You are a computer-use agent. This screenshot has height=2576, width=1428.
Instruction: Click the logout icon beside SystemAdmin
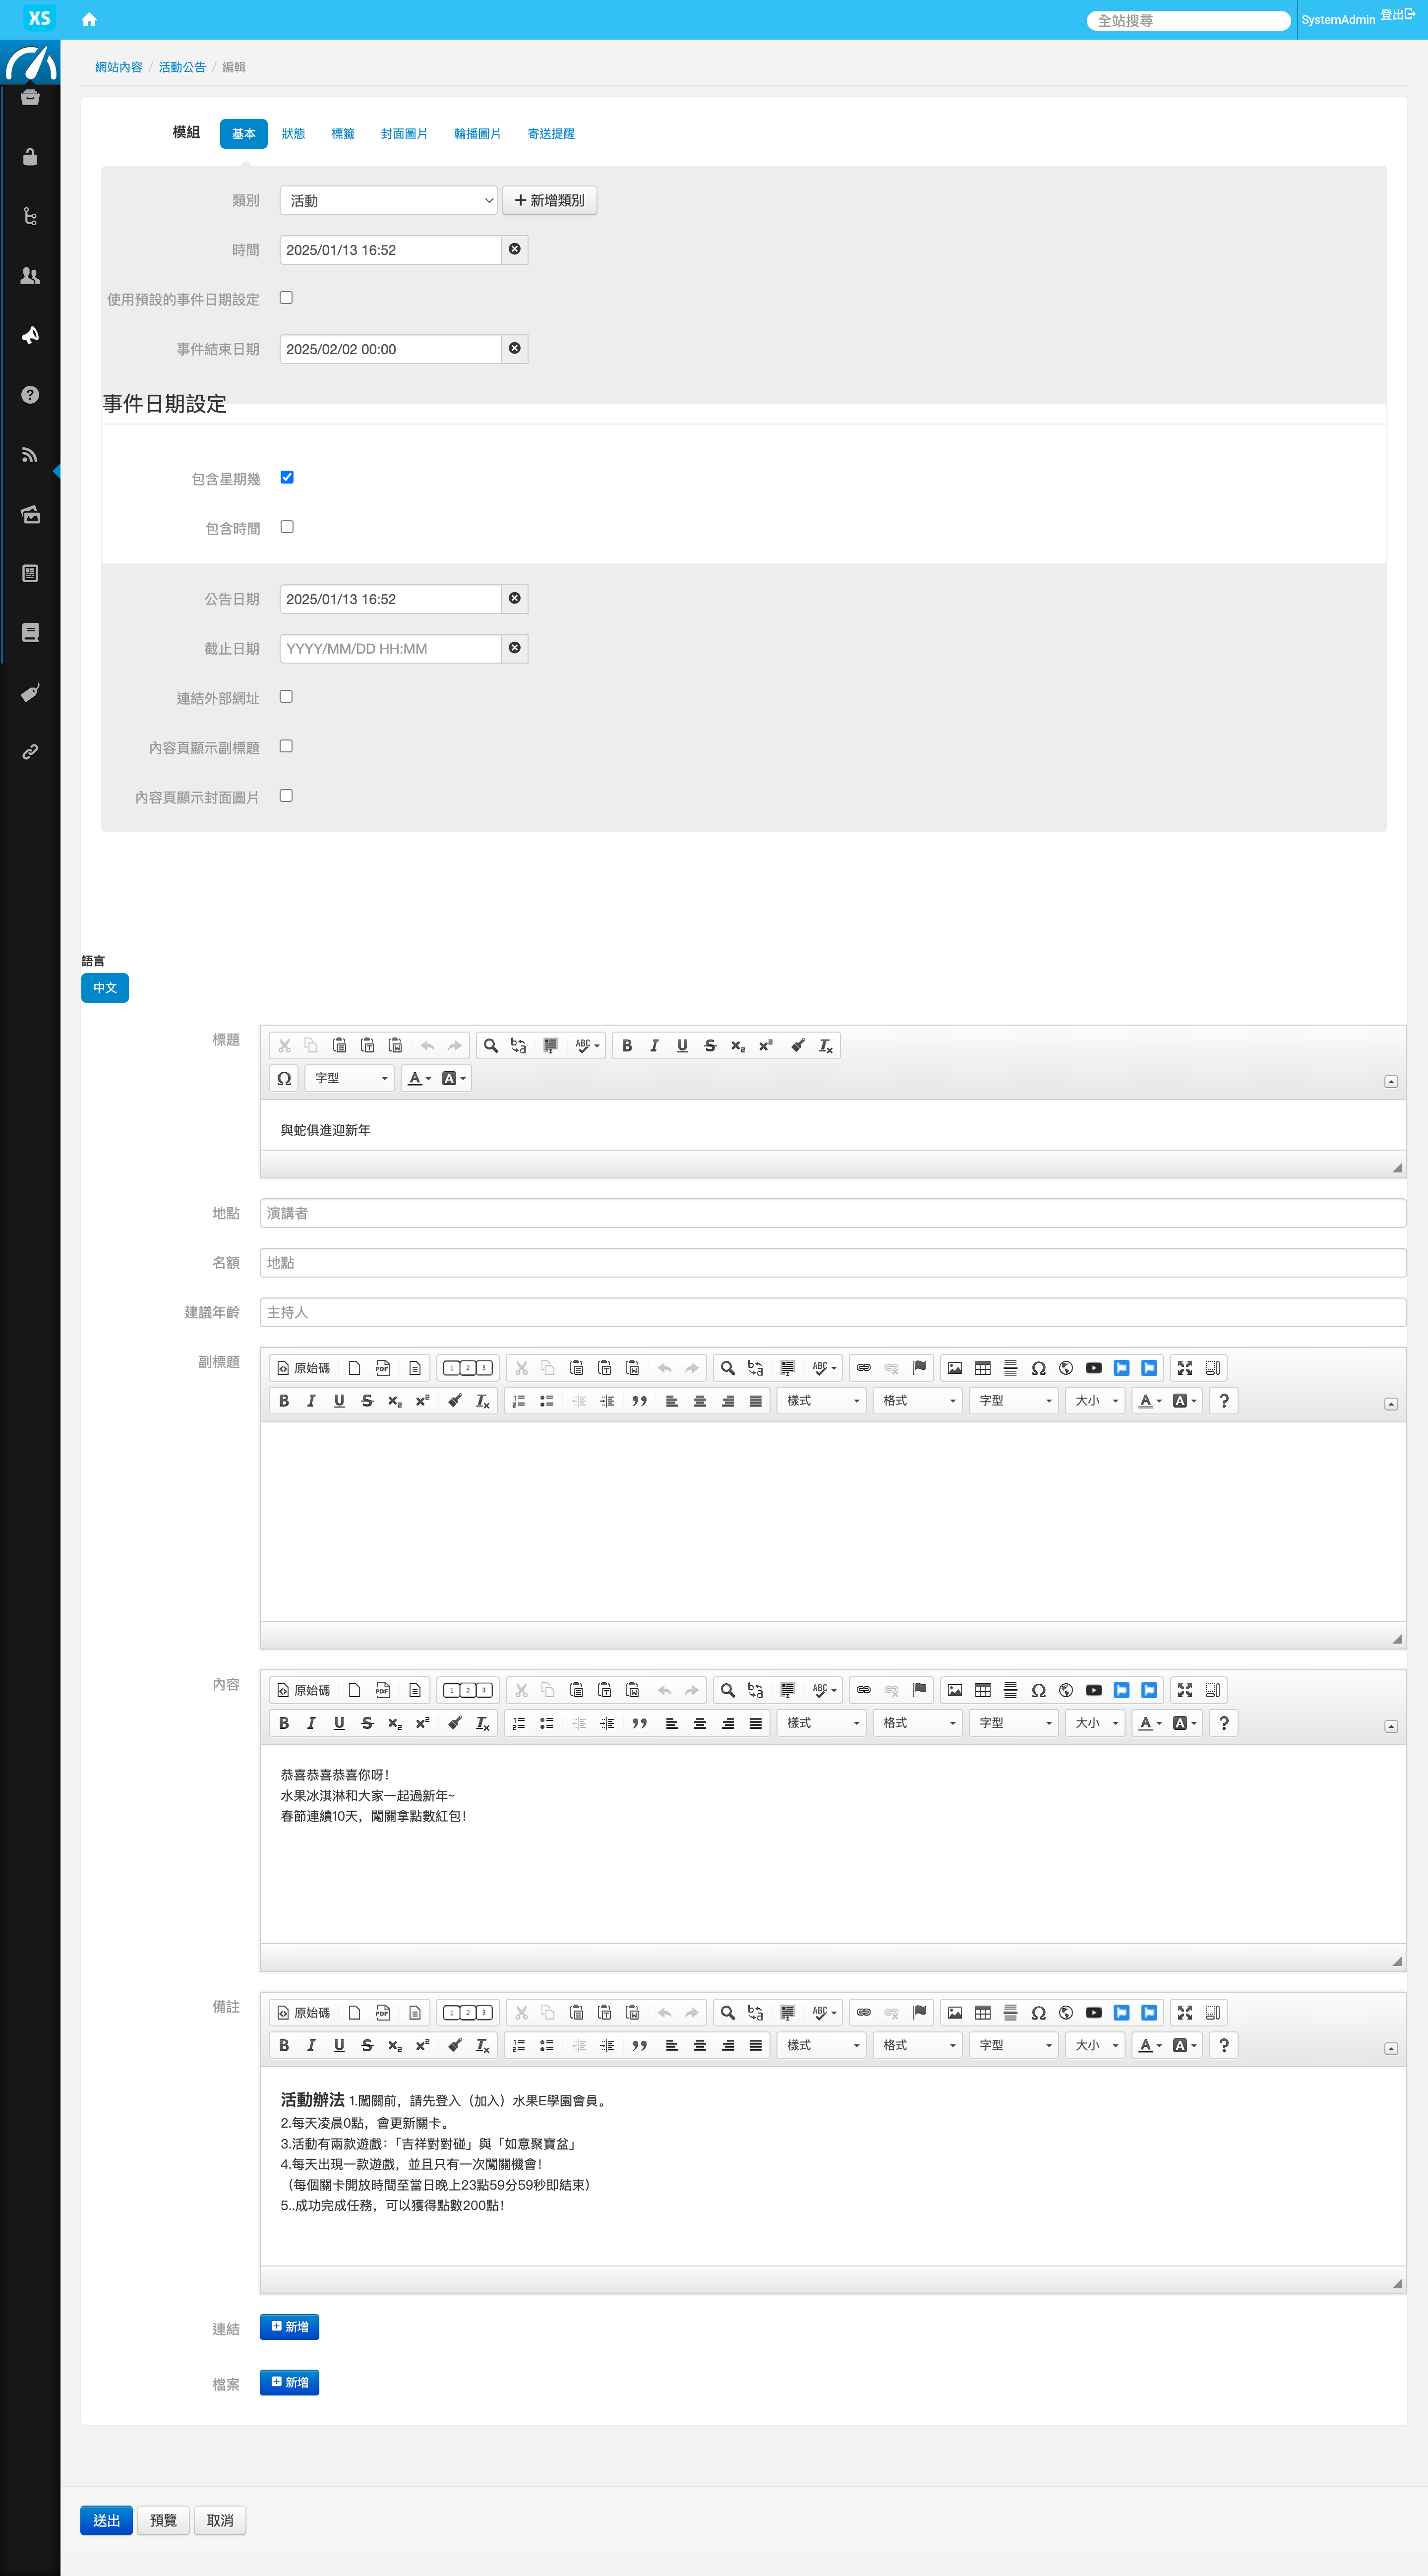[x=1409, y=15]
